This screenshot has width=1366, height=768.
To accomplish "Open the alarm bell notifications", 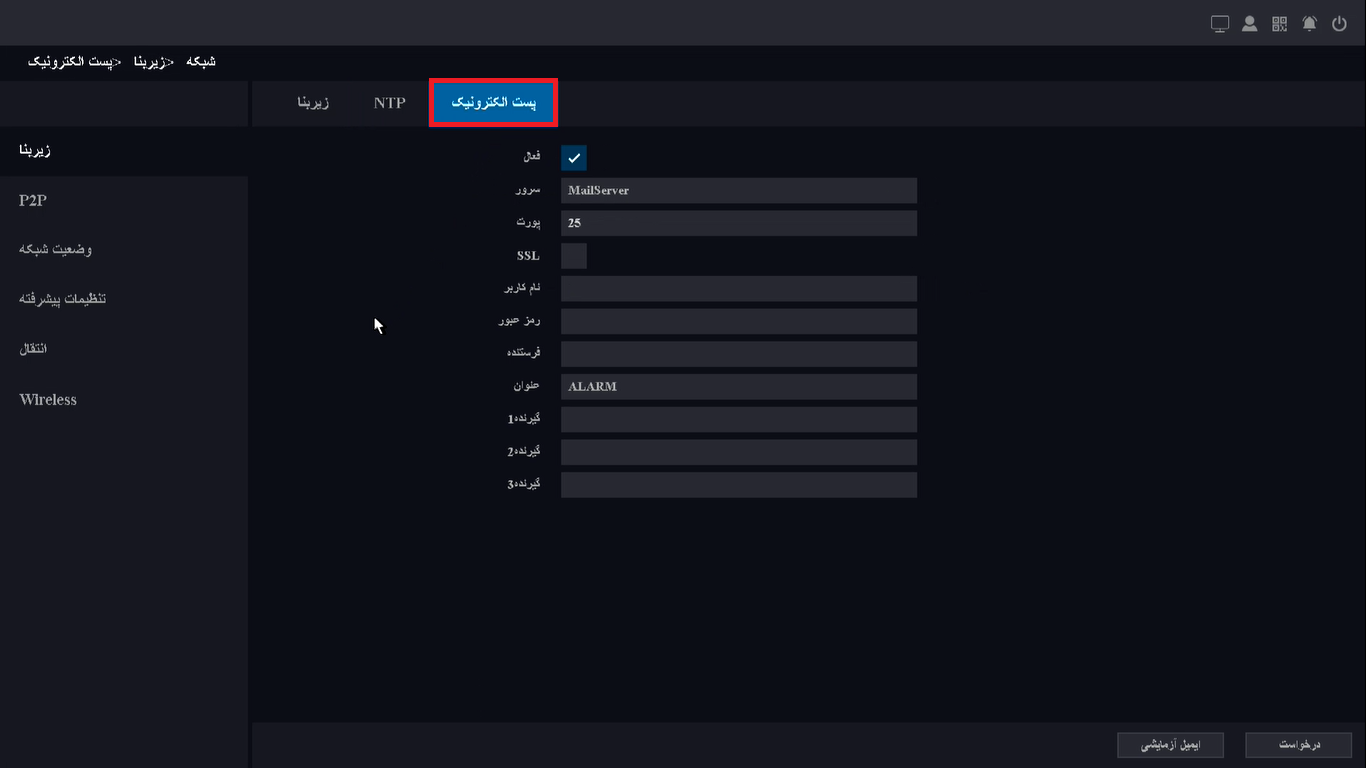I will (1309, 24).
